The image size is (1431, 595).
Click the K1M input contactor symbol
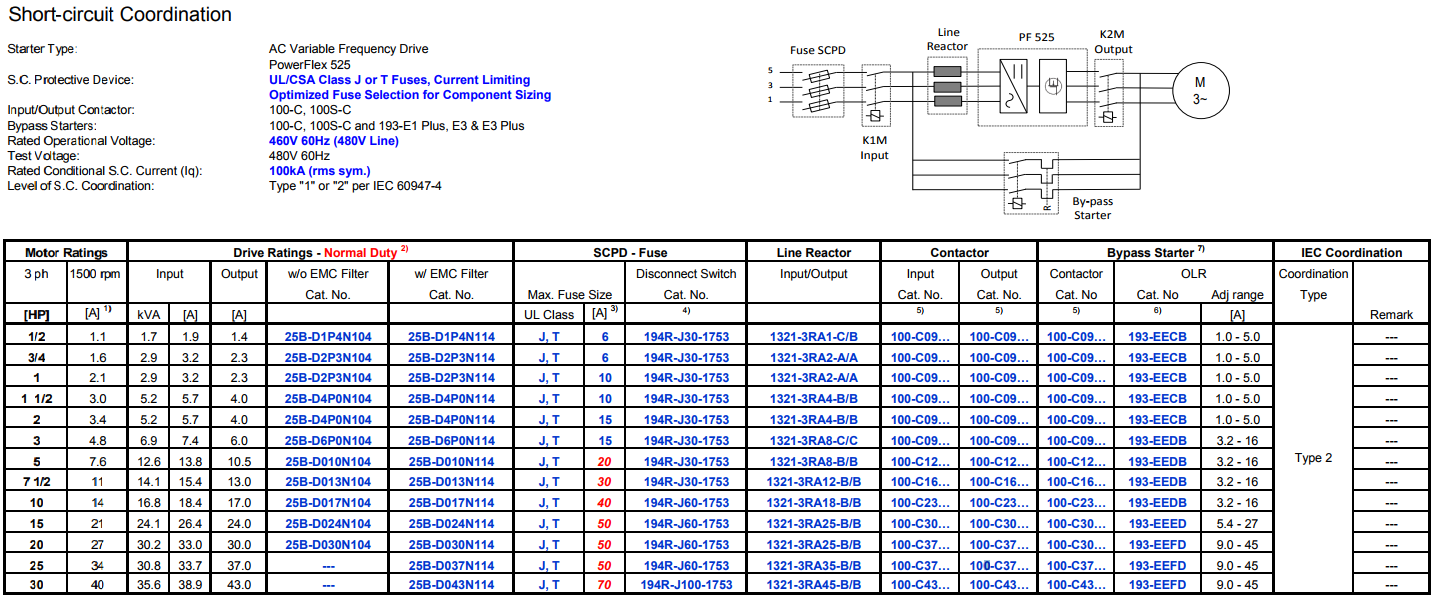(876, 96)
